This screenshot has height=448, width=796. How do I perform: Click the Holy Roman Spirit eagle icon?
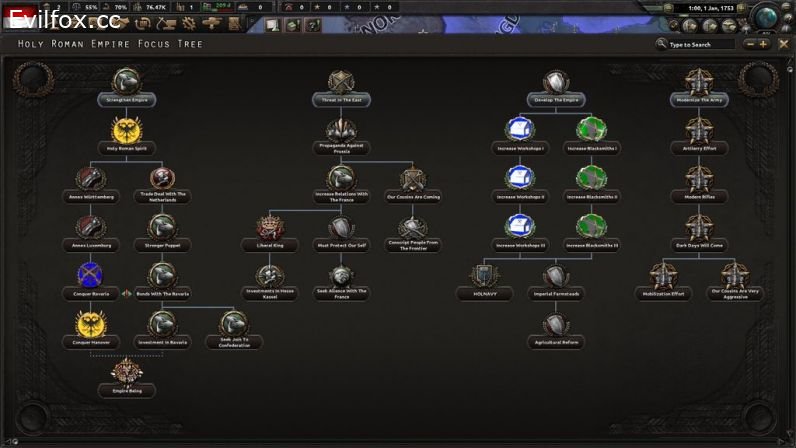pyautogui.click(x=127, y=130)
